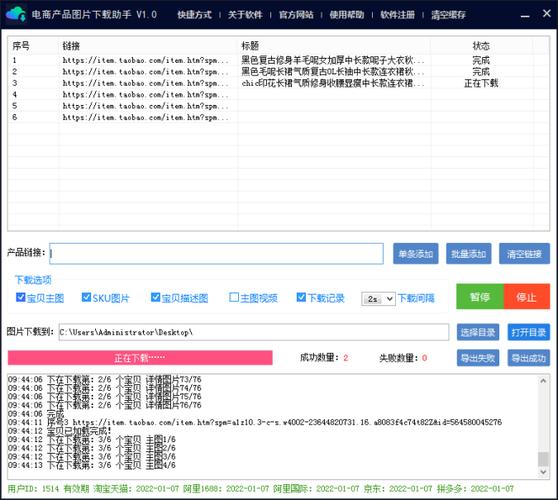Click the 失败数量 value 0
This screenshot has width=558, height=500.
pos(424,358)
